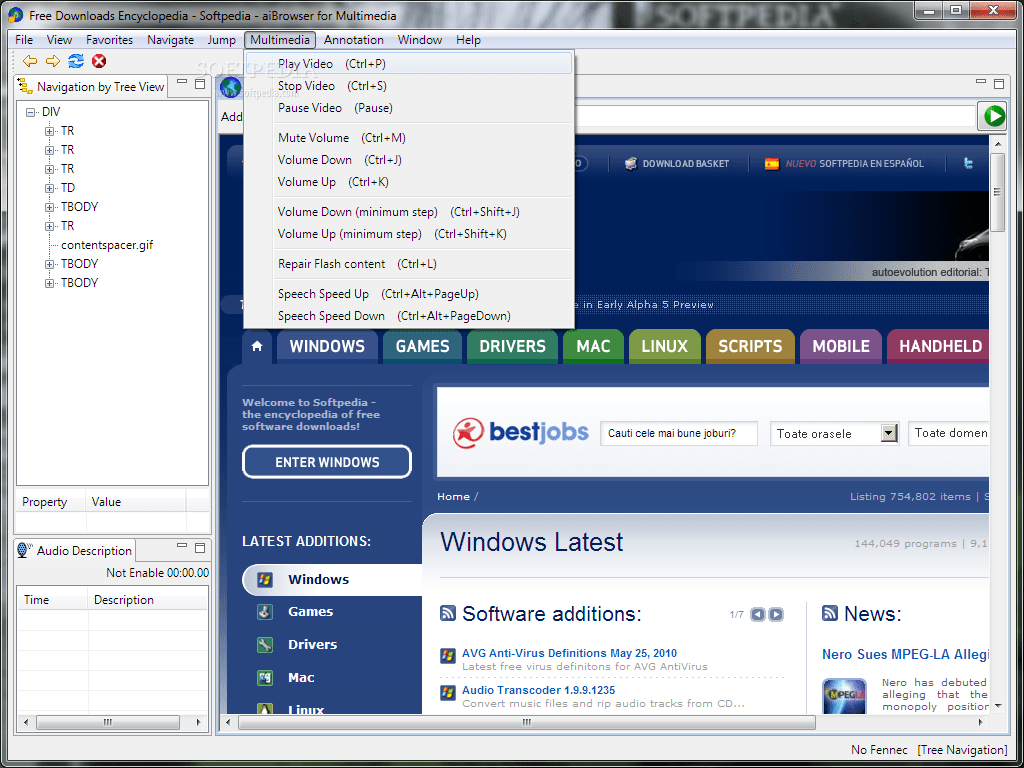Open the GAMES category tab
The width and height of the screenshot is (1024, 768).
coord(423,347)
